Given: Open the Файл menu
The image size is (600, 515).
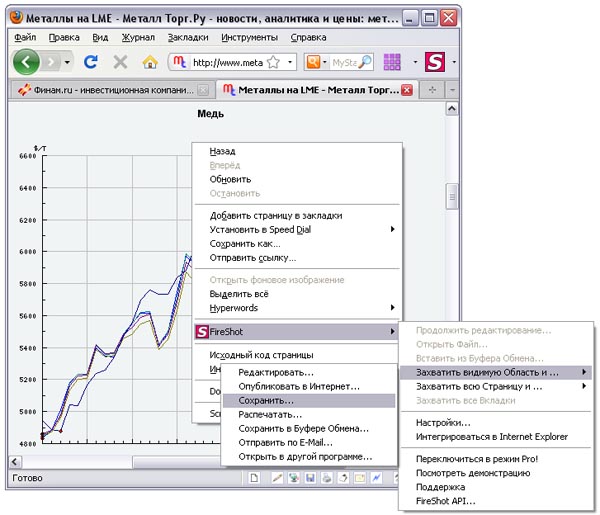Looking at the screenshot, I should tap(25, 37).
